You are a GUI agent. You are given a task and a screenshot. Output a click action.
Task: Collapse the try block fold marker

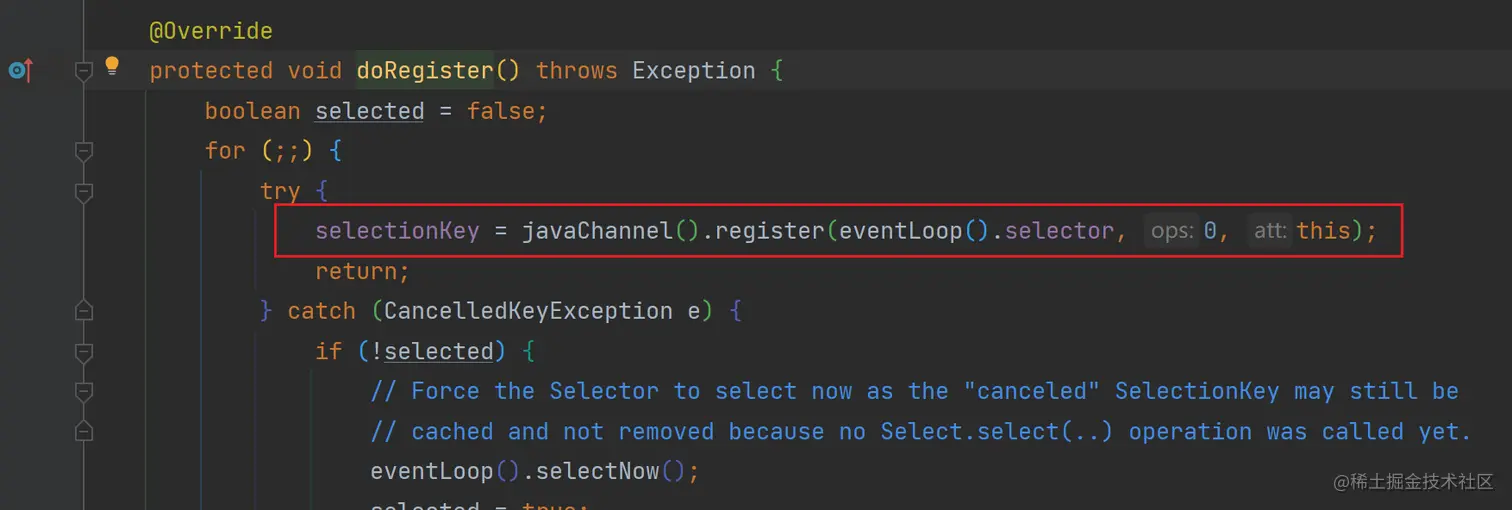tap(84, 191)
